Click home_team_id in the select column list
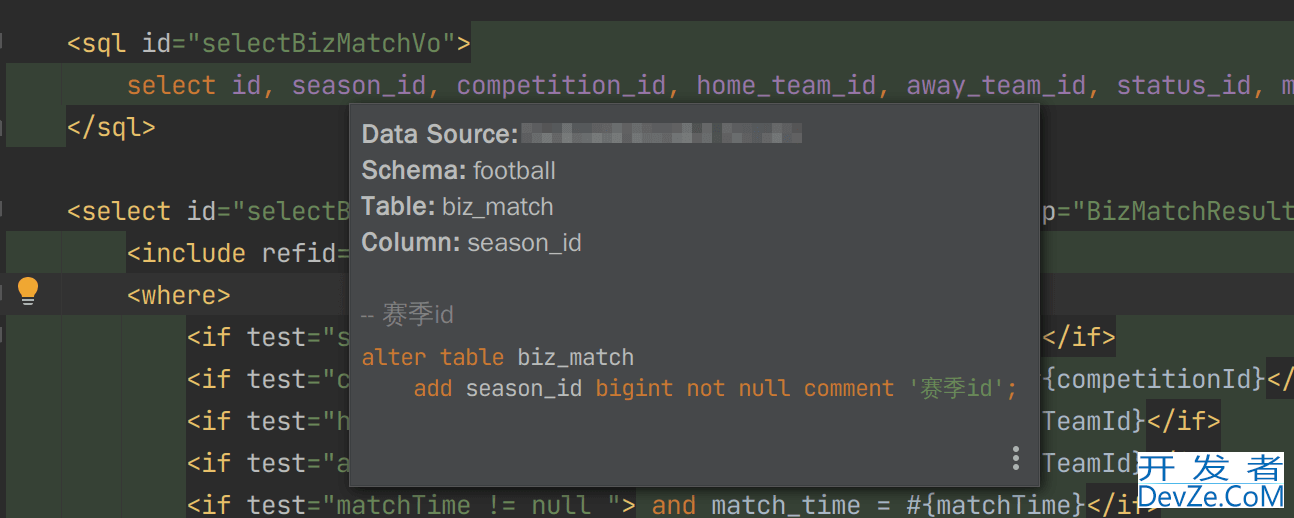 [786, 86]
